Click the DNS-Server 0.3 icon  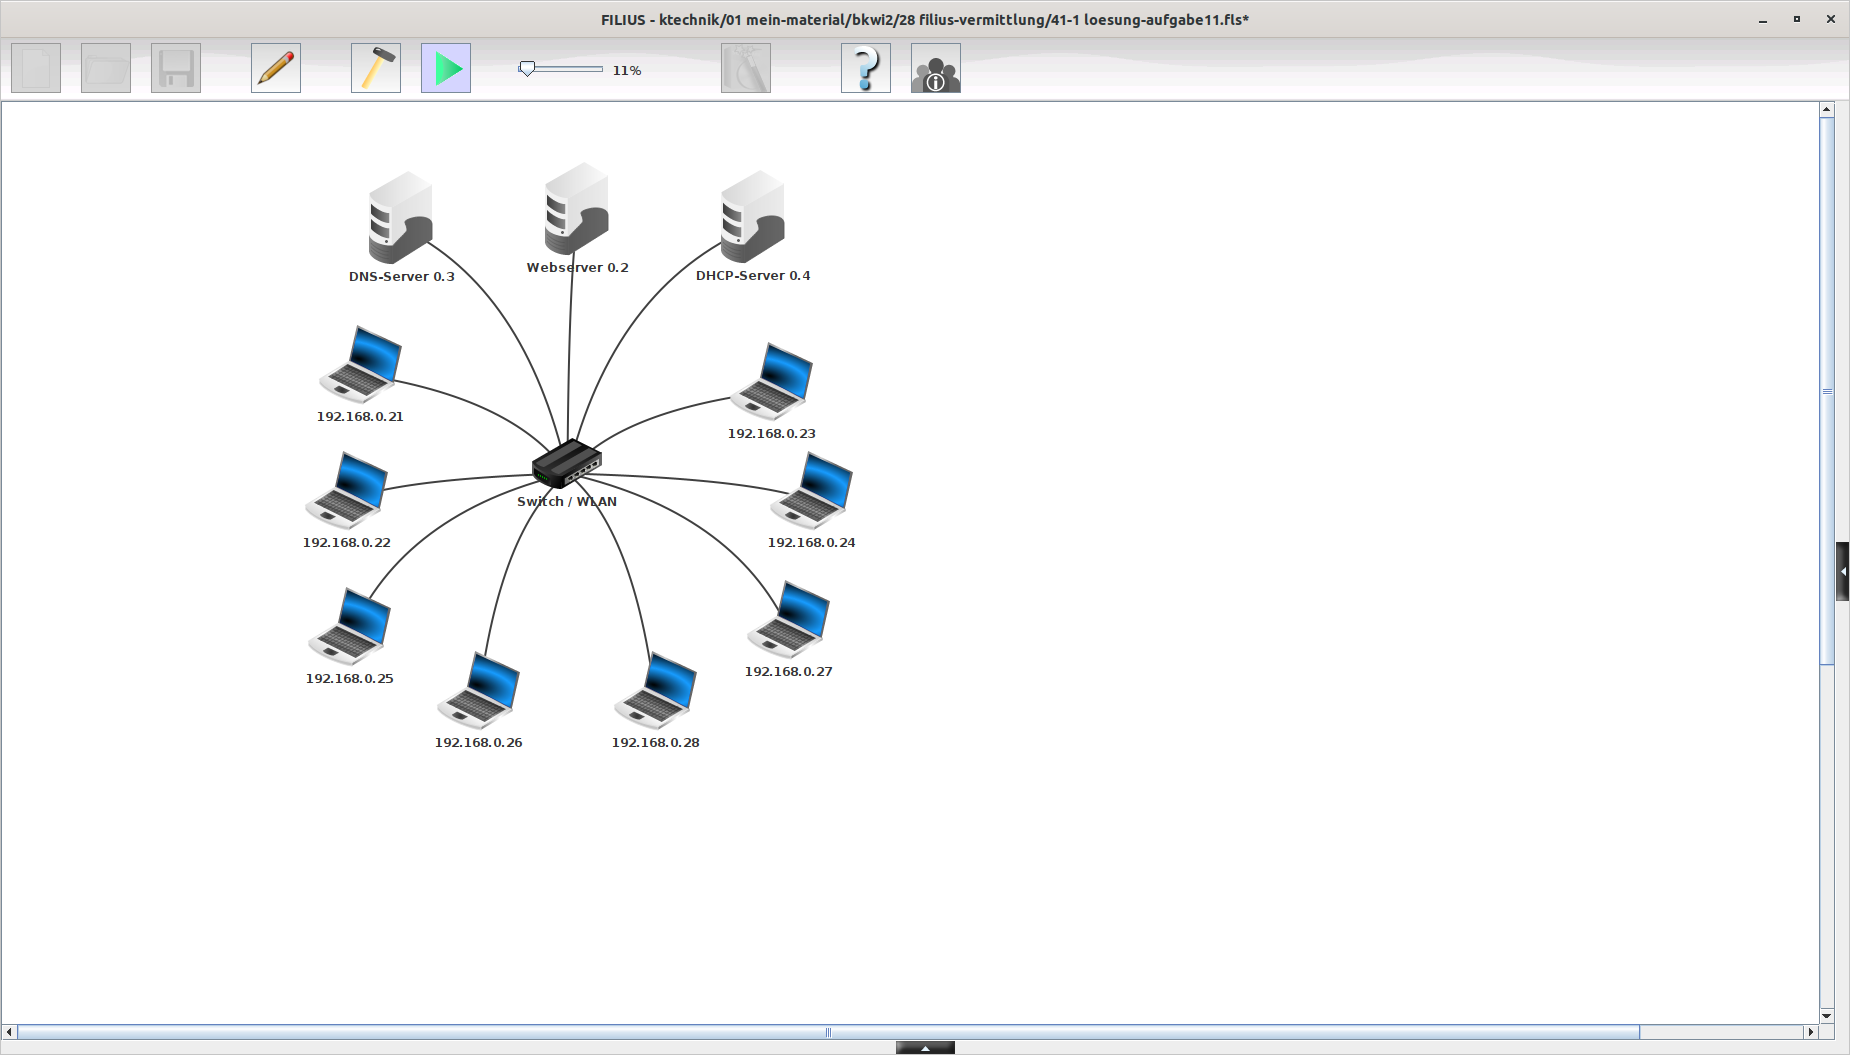coord(401,219)
